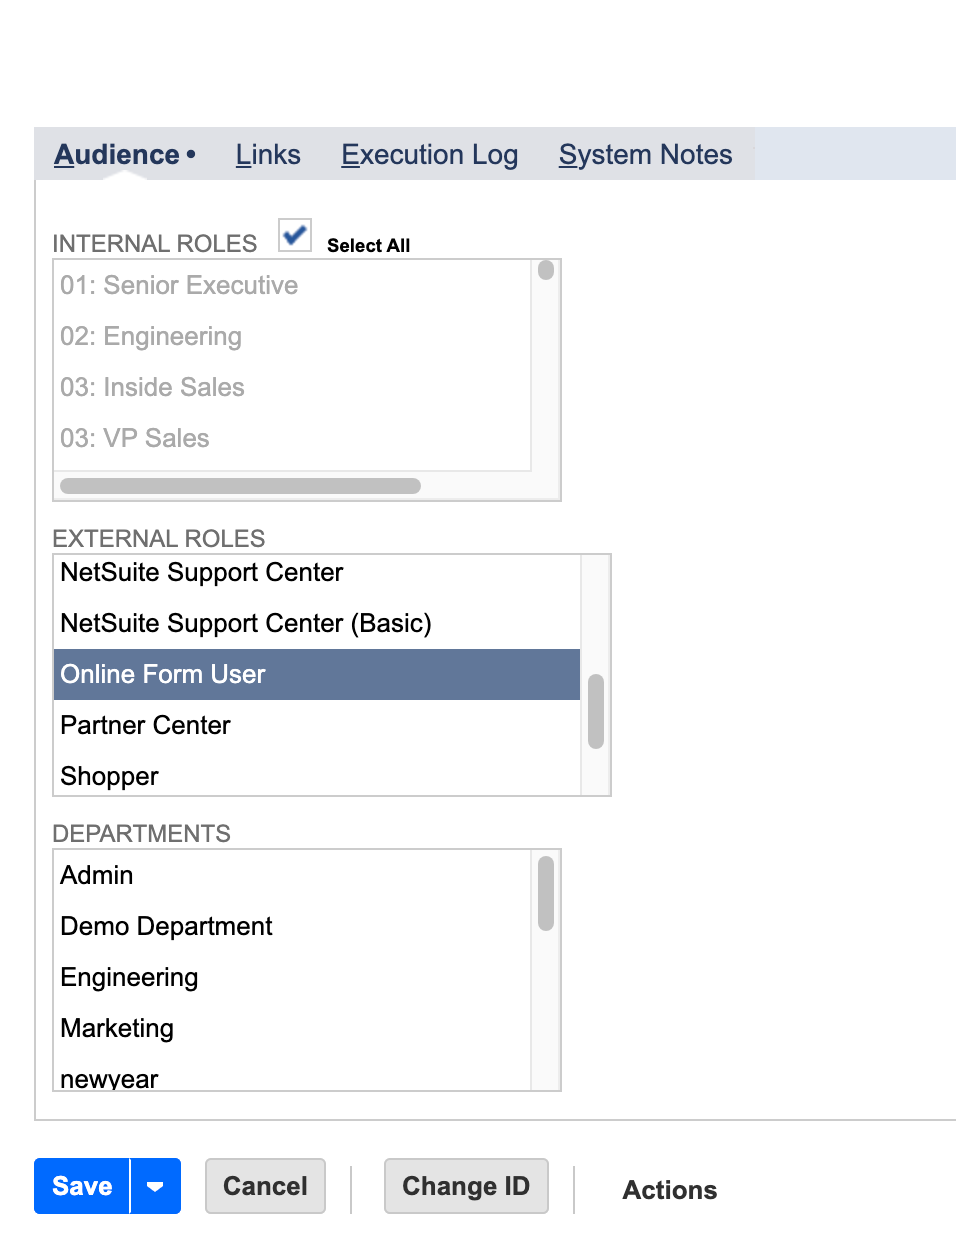Select the Audience tab
Screen dimensions: 956x1258
117,155
